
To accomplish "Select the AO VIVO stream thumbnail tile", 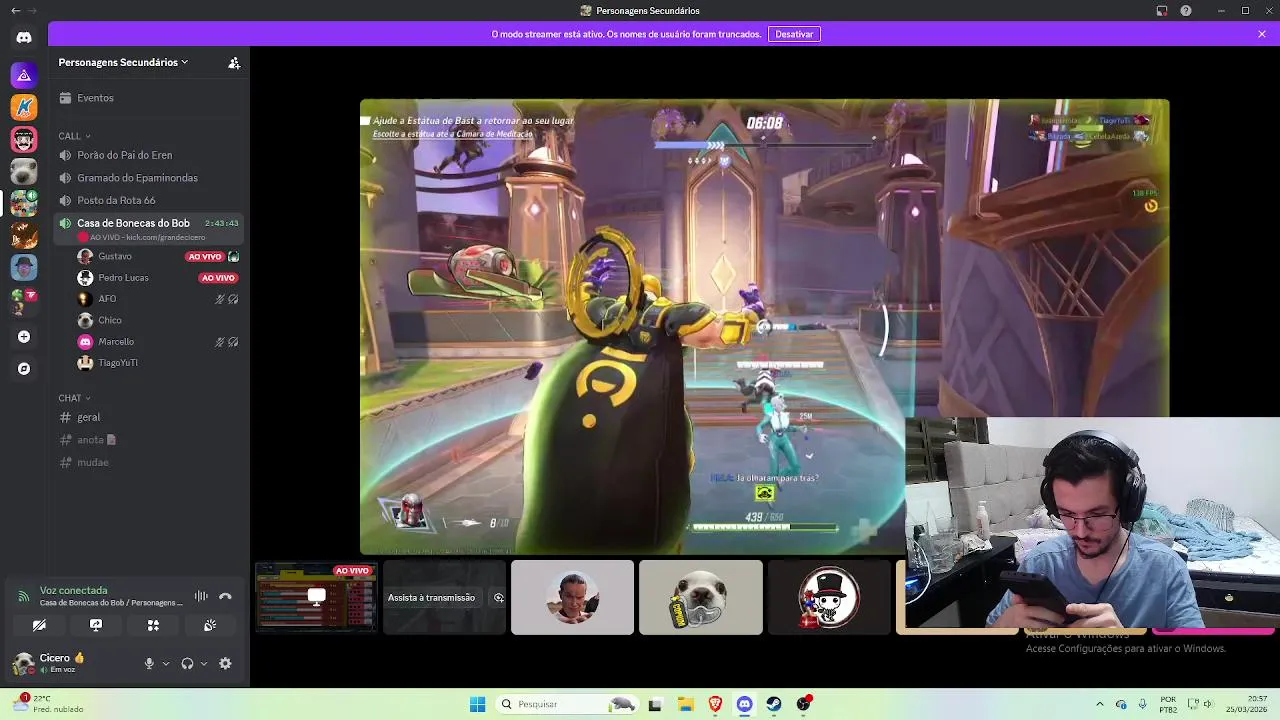I will (316, 598).
